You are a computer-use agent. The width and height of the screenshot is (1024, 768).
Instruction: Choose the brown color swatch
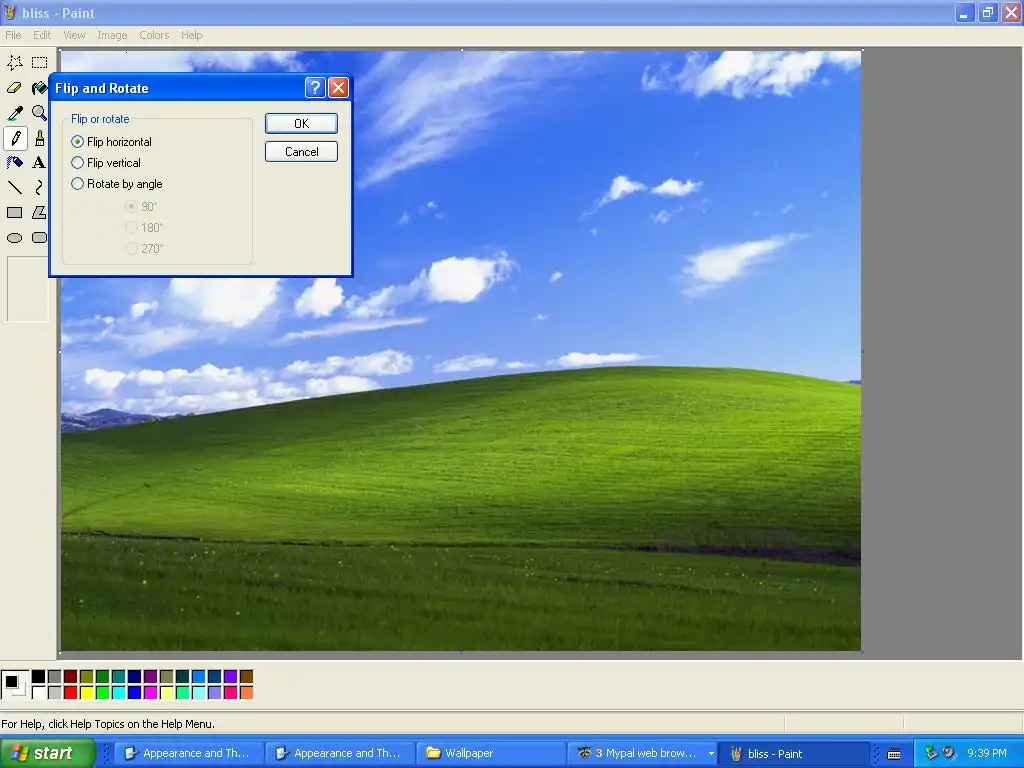point(246,677)
